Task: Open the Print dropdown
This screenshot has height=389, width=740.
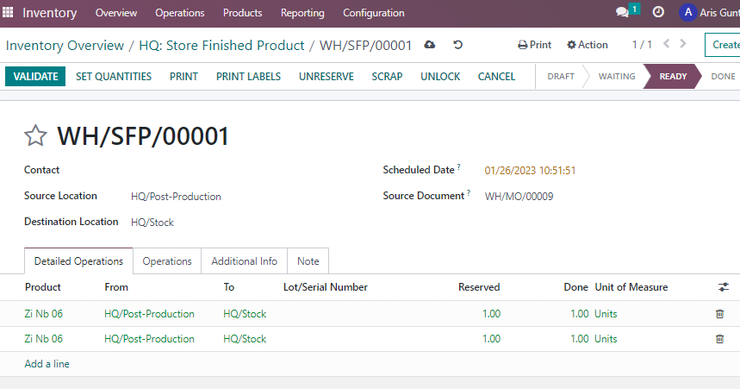Action: click(x=534, y=45)
